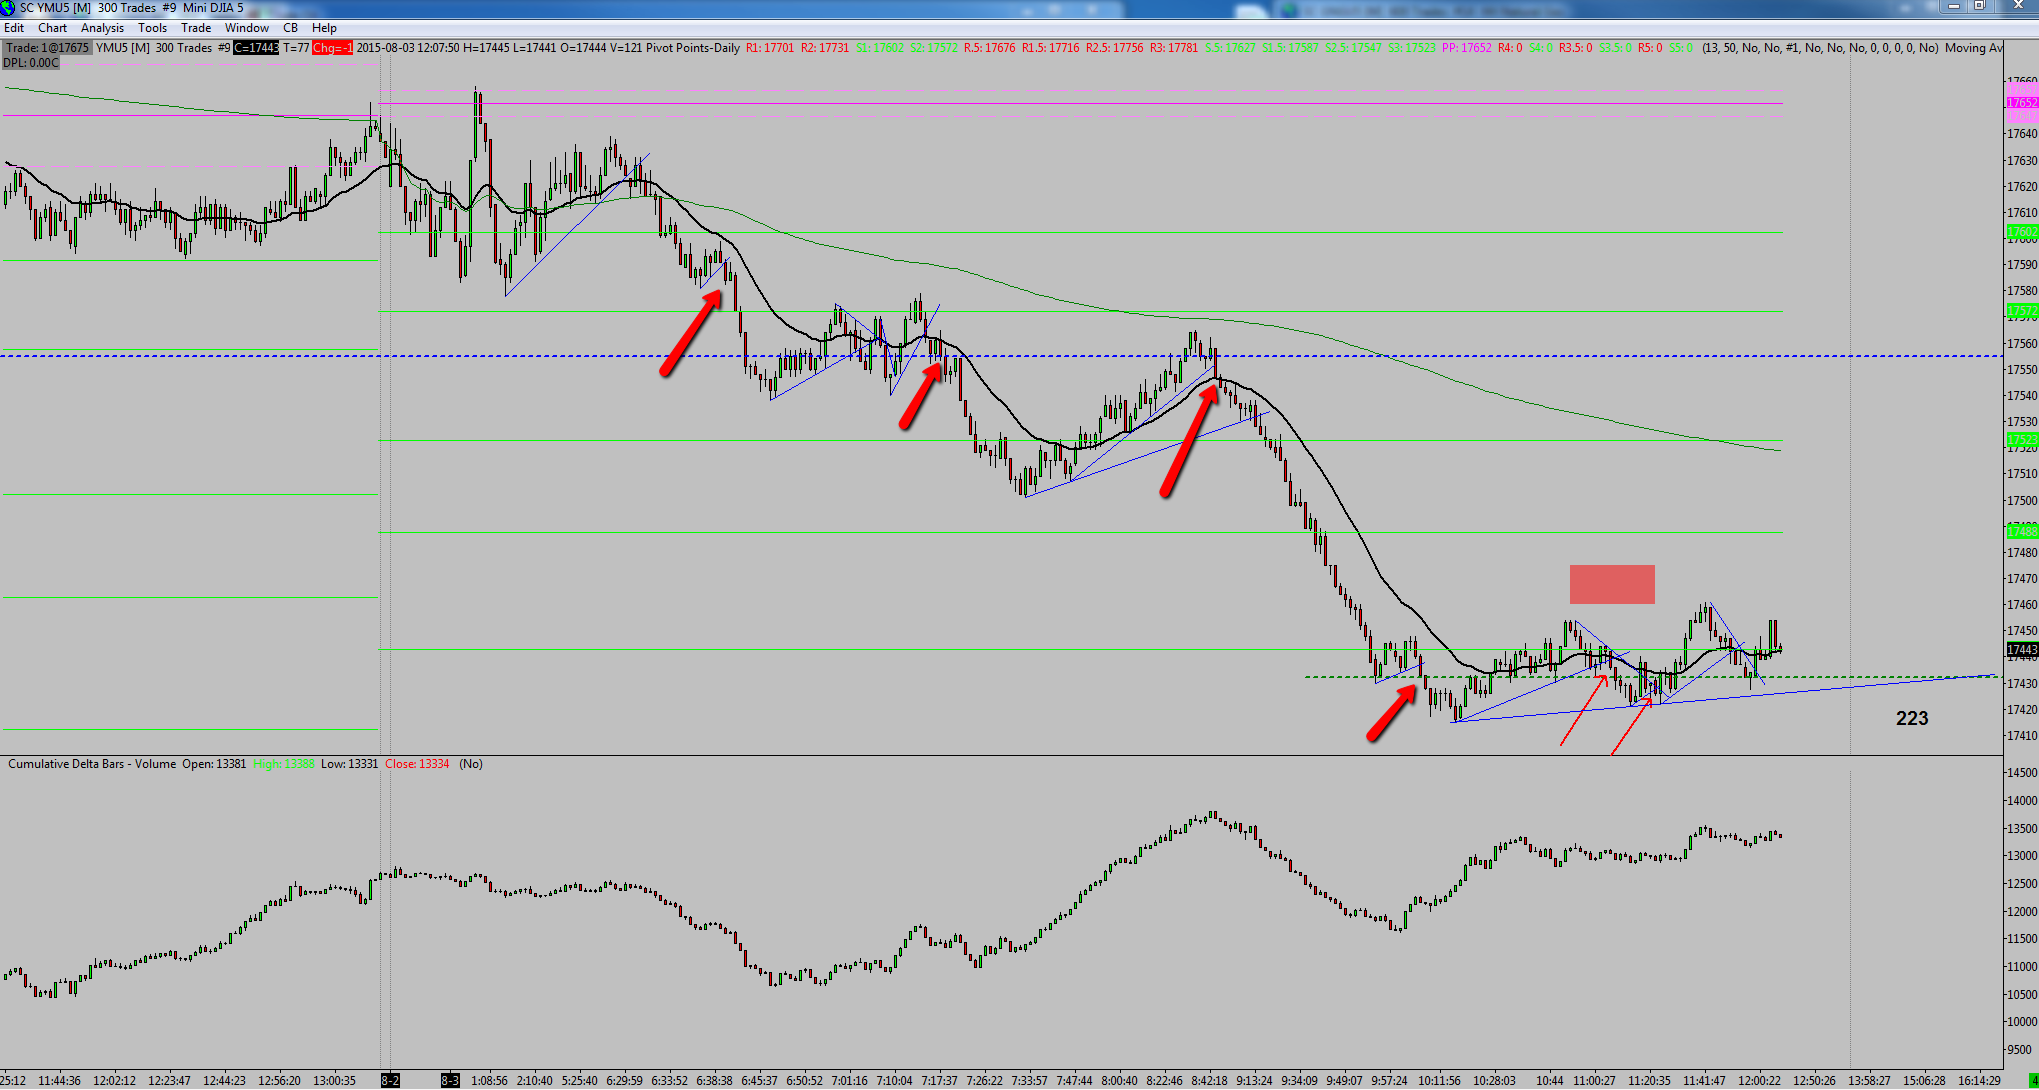The height and width of the screenshot is (1090, 2039).
Task: Click the 'S3: 17523' support value
Action: pos(1412,48)
